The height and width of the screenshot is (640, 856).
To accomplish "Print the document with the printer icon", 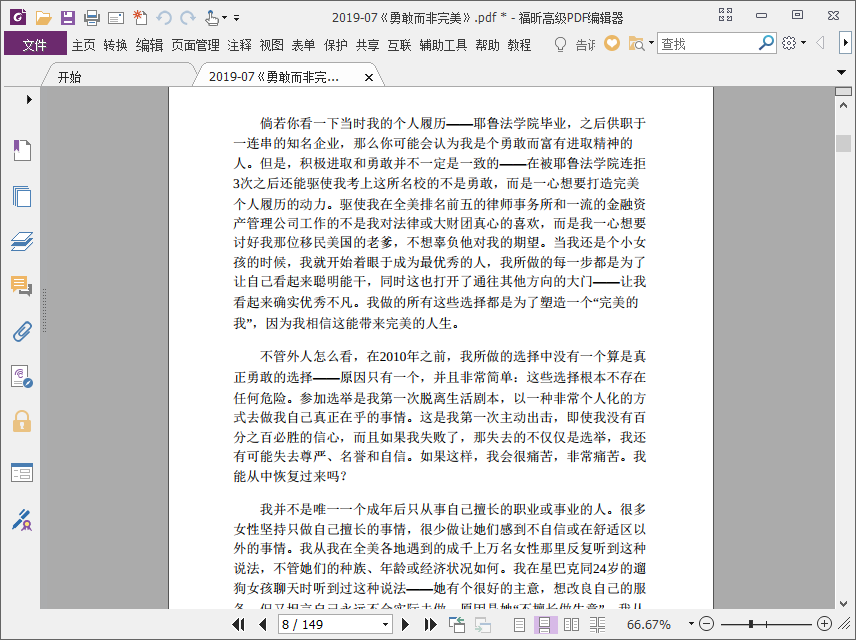I will (92, 18).
